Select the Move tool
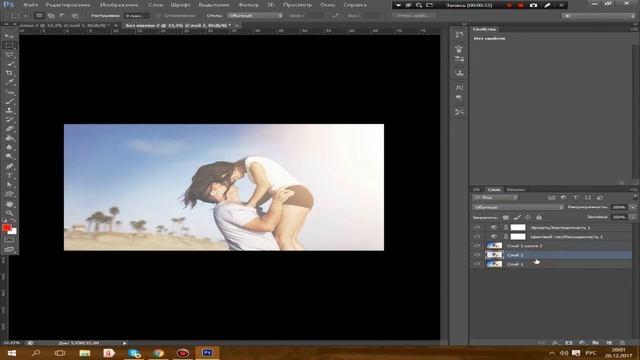Viewport: 640px width, 360px height. 9,36
